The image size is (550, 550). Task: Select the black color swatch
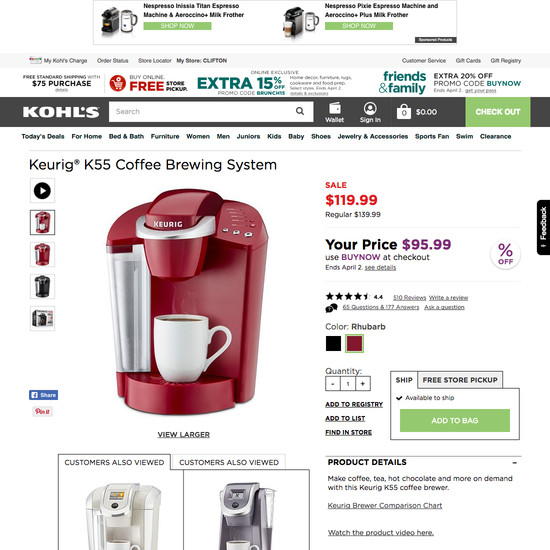tap(333, 343)
